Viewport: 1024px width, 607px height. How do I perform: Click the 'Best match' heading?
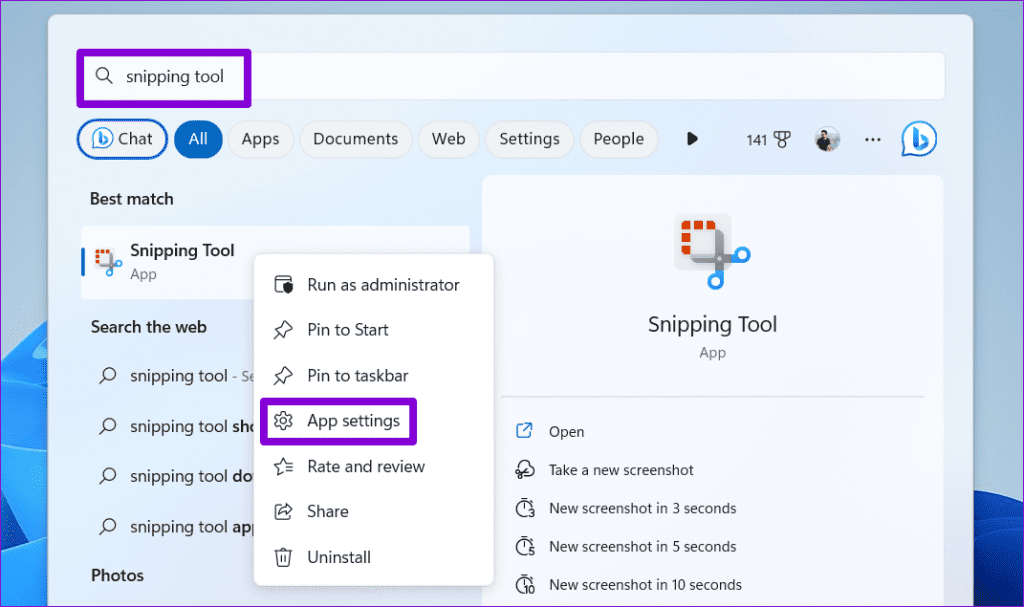(132, 199)
